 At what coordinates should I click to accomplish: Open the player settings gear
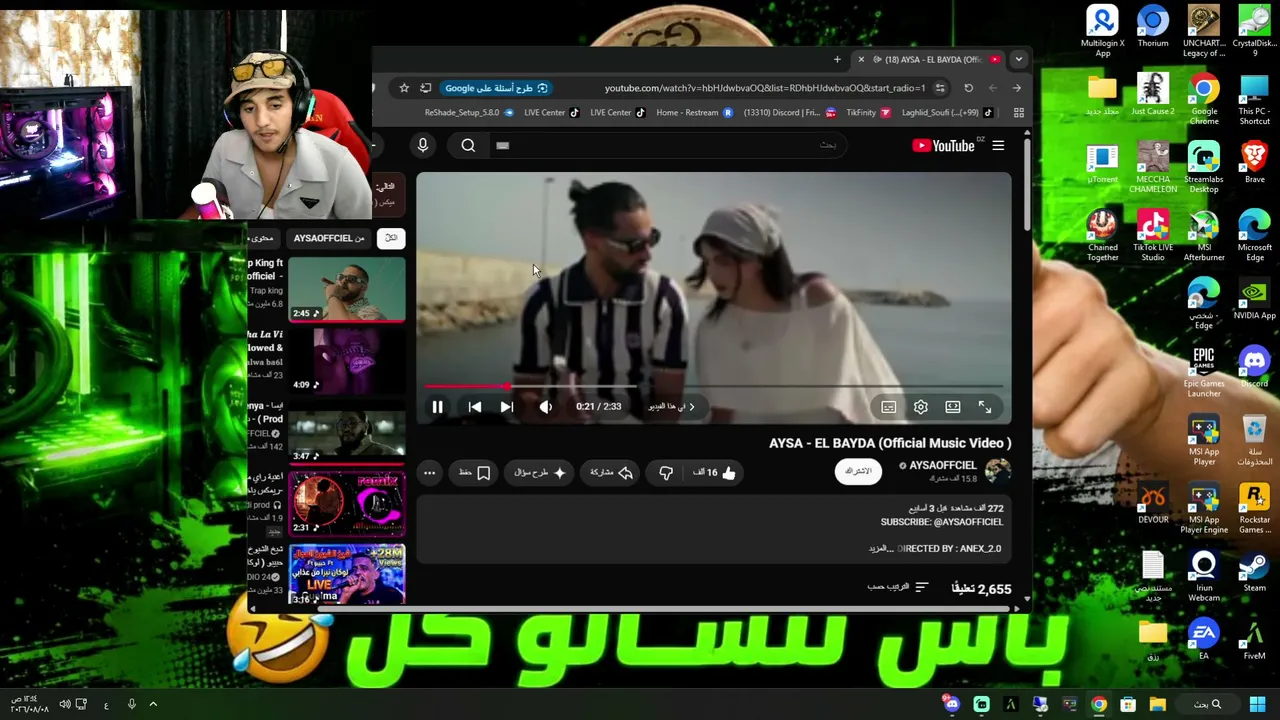(x=920, y=407)
